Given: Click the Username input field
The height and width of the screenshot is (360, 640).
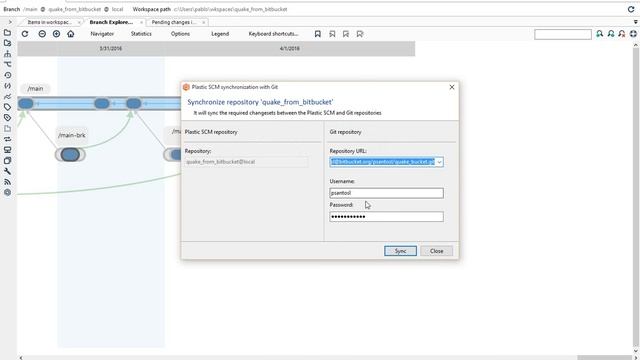Looking at the screenshot, I should 387,193.
